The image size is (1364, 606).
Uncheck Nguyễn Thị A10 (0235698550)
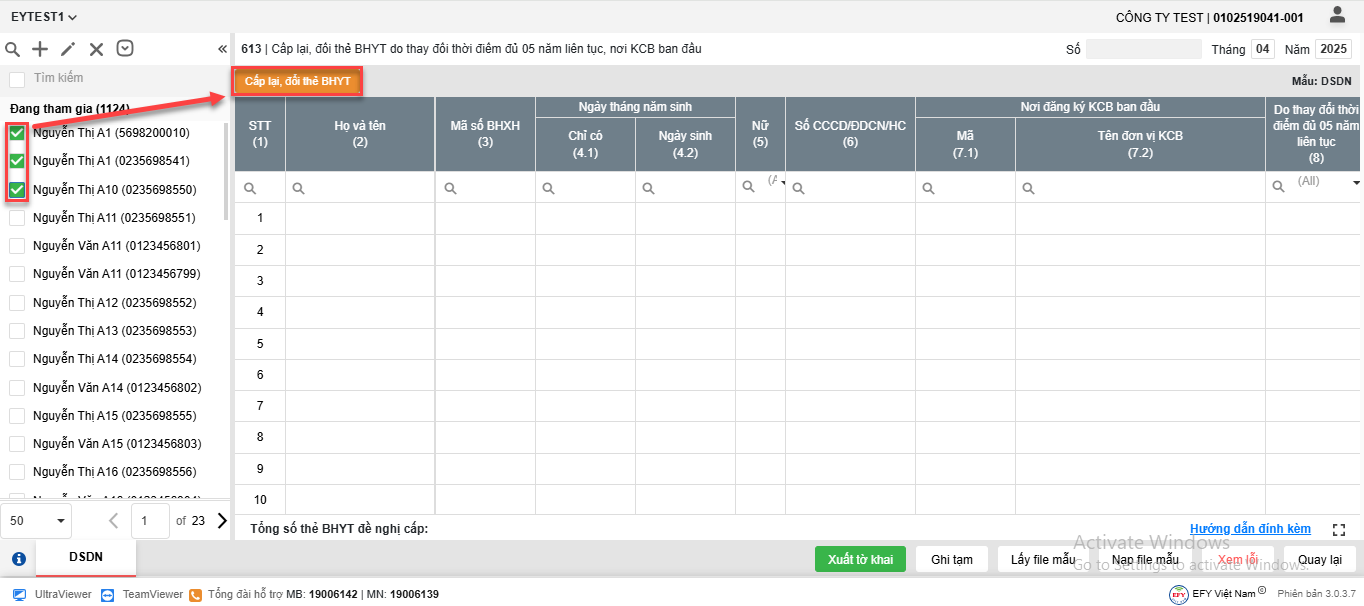(17, 189)
